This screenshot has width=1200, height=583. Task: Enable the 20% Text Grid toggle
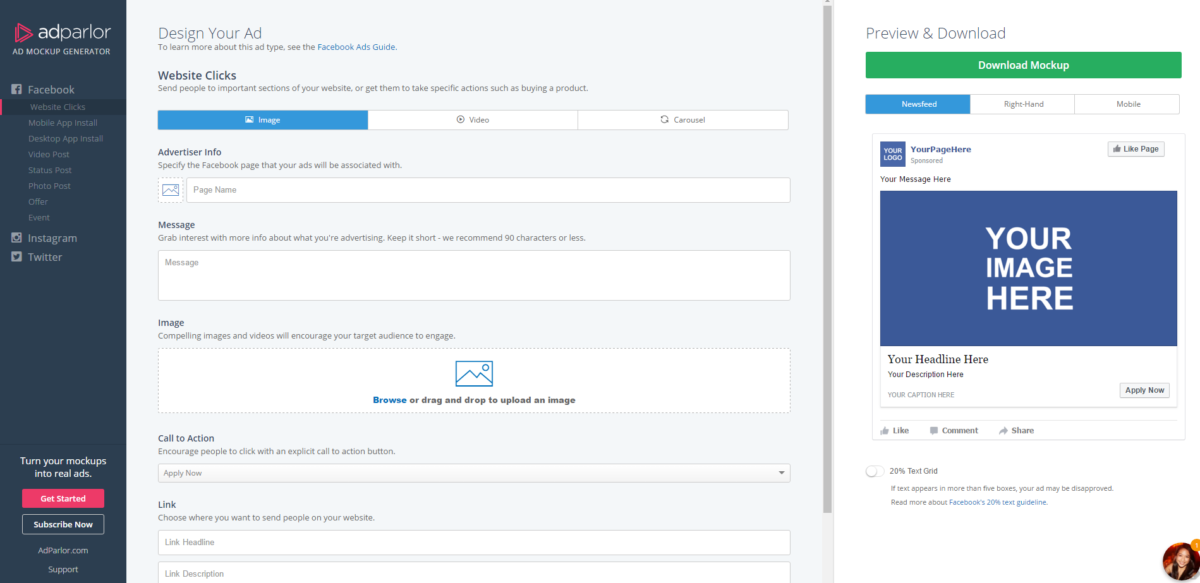click(875, 471)
